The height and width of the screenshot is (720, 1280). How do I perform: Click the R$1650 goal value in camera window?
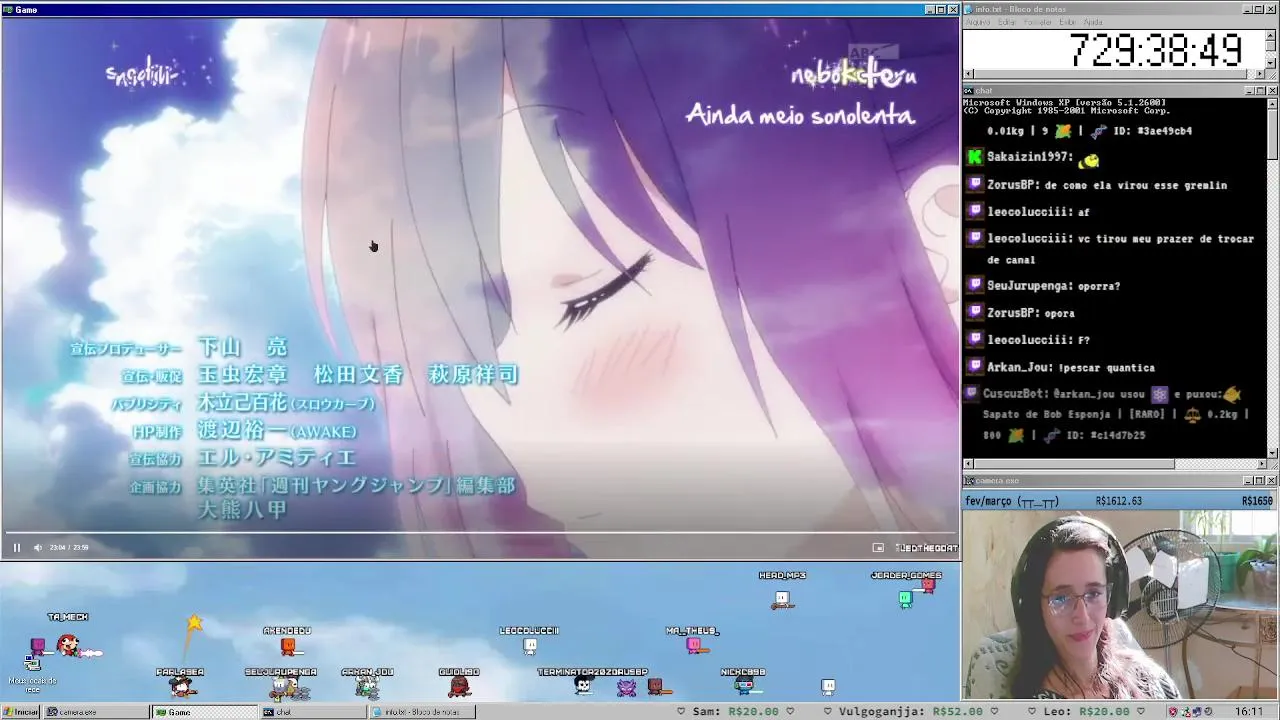1257,501
